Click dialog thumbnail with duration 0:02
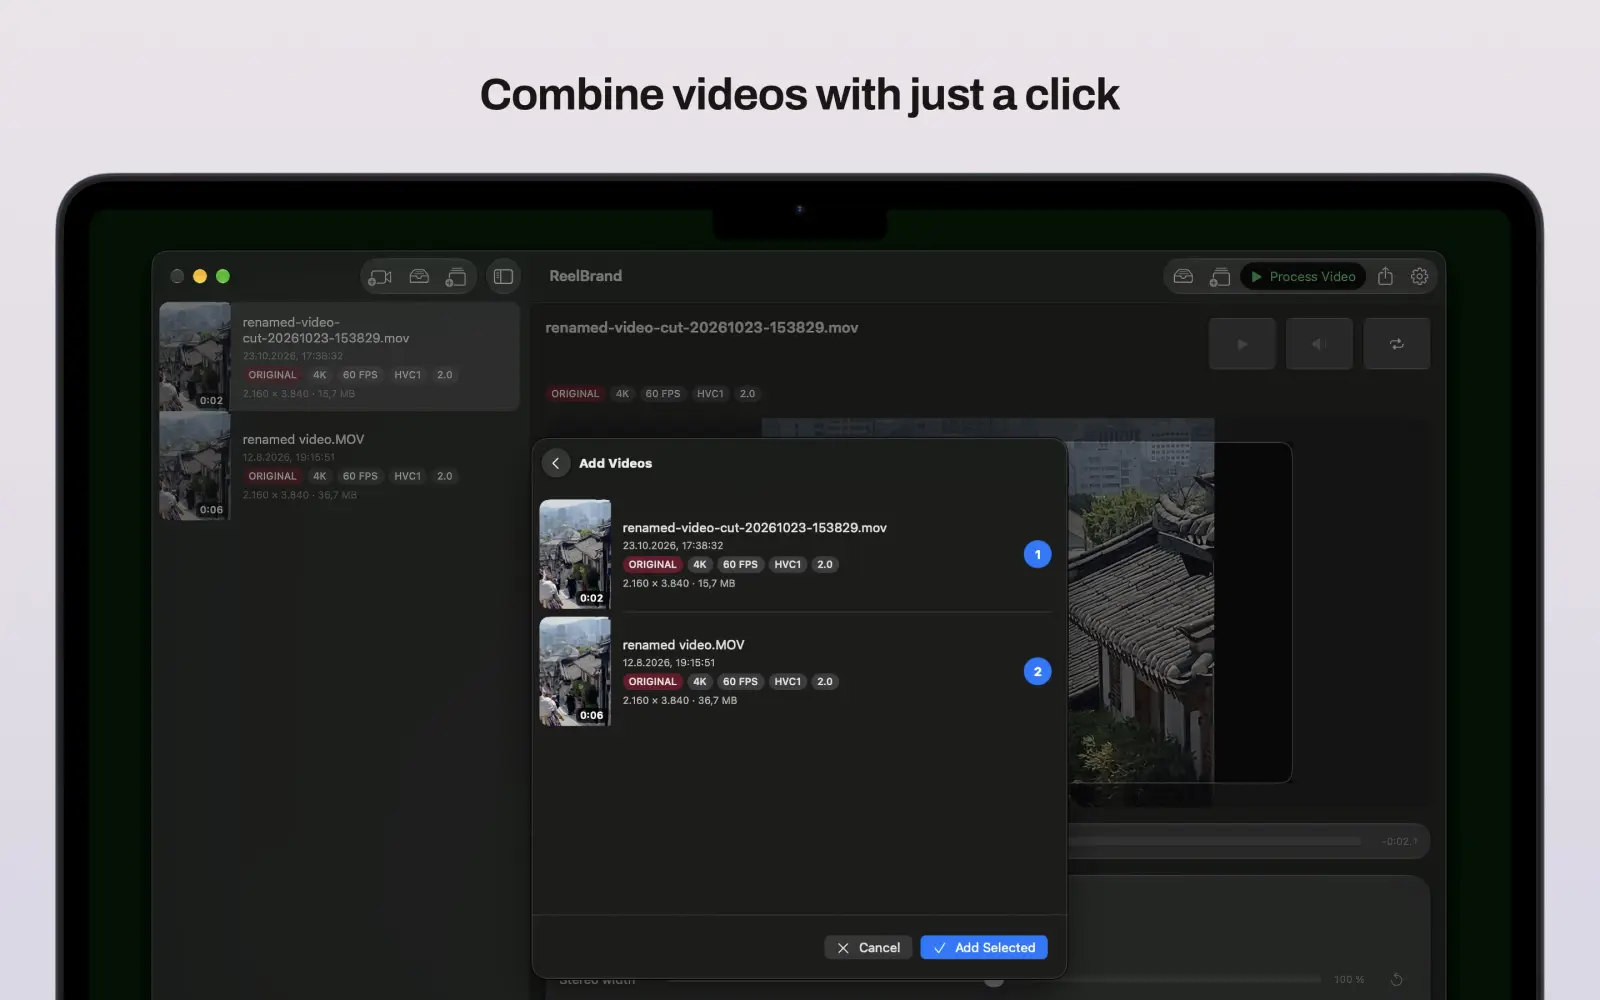This screenshot has width=1600, height=1000. [x=575, y=554]
